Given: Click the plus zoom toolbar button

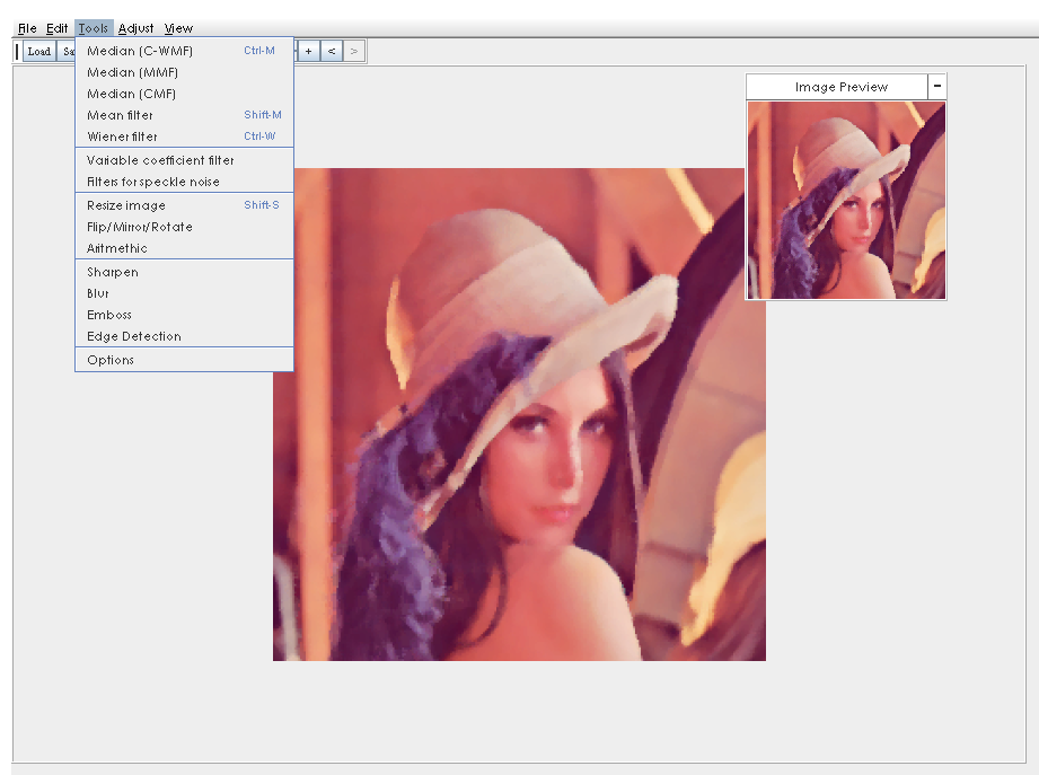Looking at the screenshot, I should click(x=309, y=51).
